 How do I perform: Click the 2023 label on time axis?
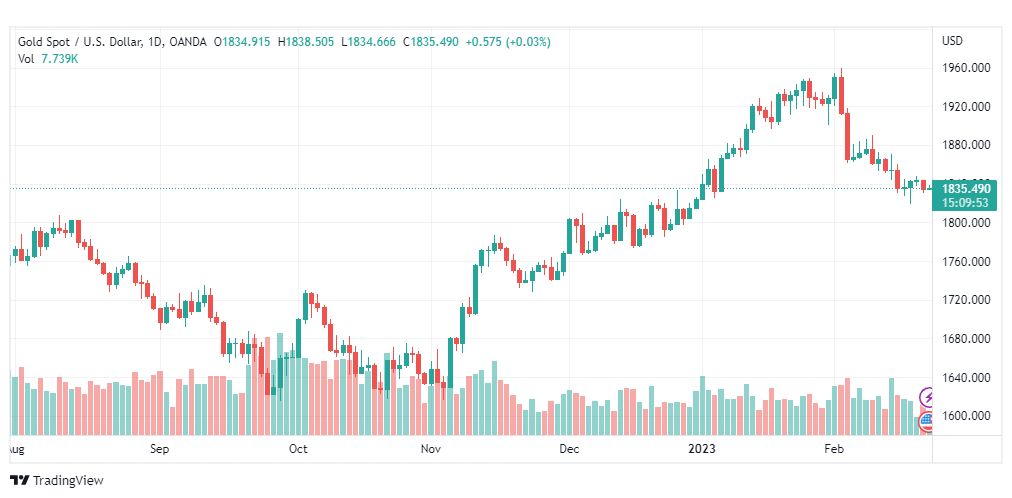702,449
